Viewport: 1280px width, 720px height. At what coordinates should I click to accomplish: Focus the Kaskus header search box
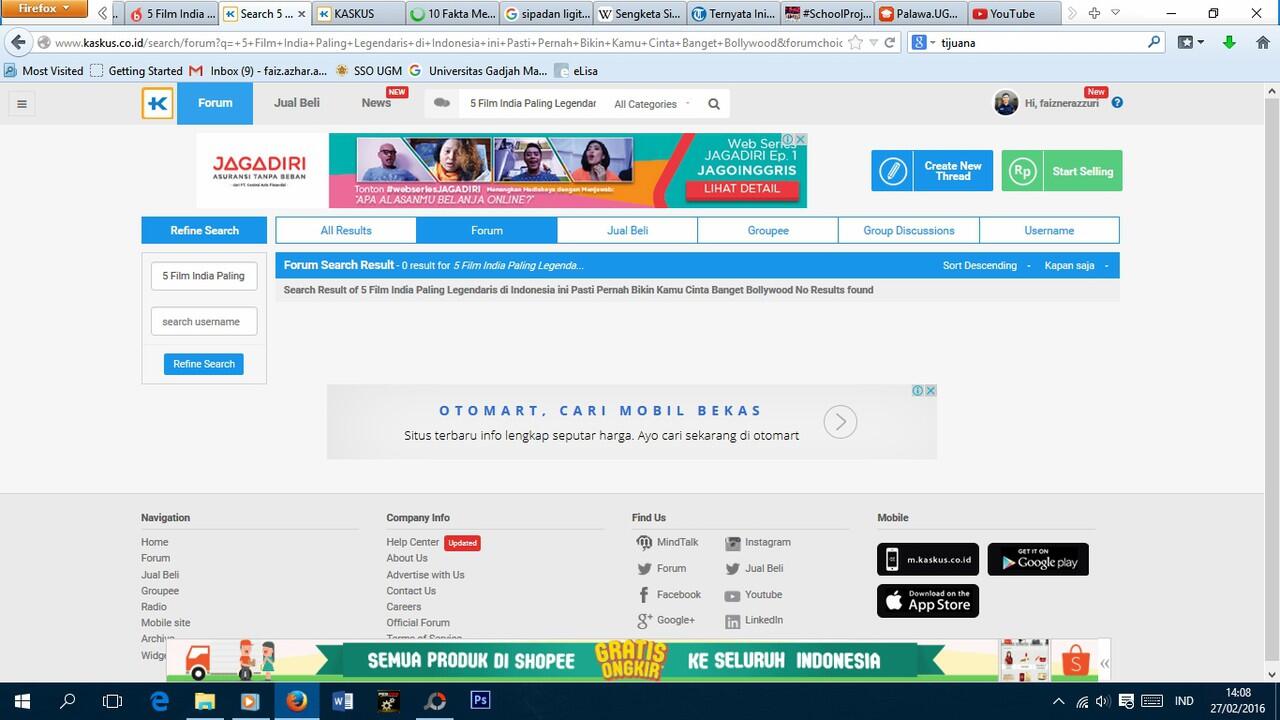click(531, 104)
